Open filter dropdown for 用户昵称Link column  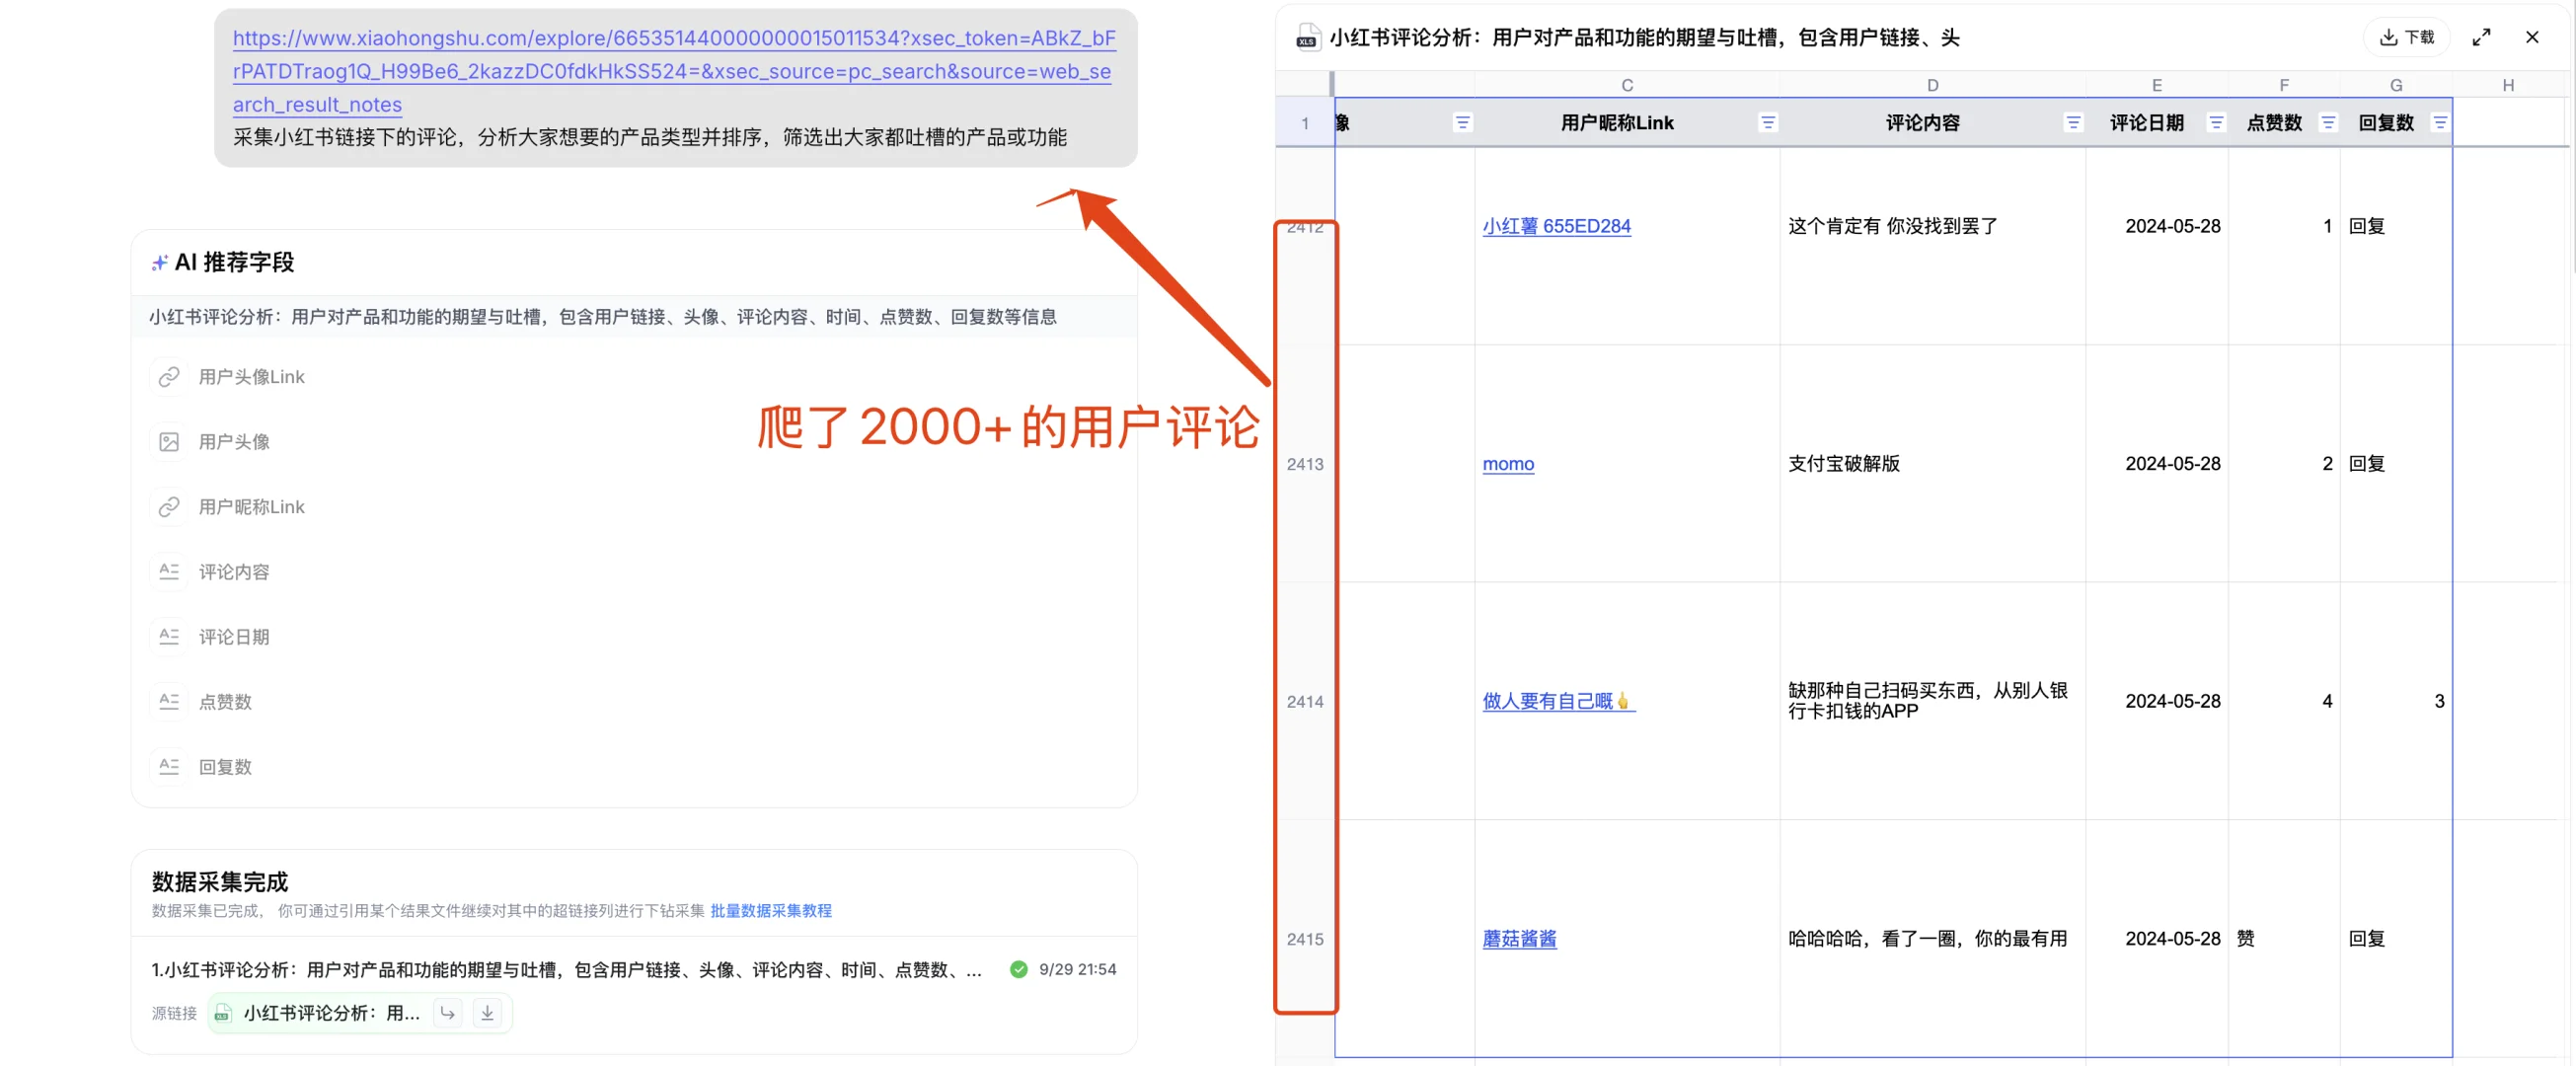[x=1767, y=122]
